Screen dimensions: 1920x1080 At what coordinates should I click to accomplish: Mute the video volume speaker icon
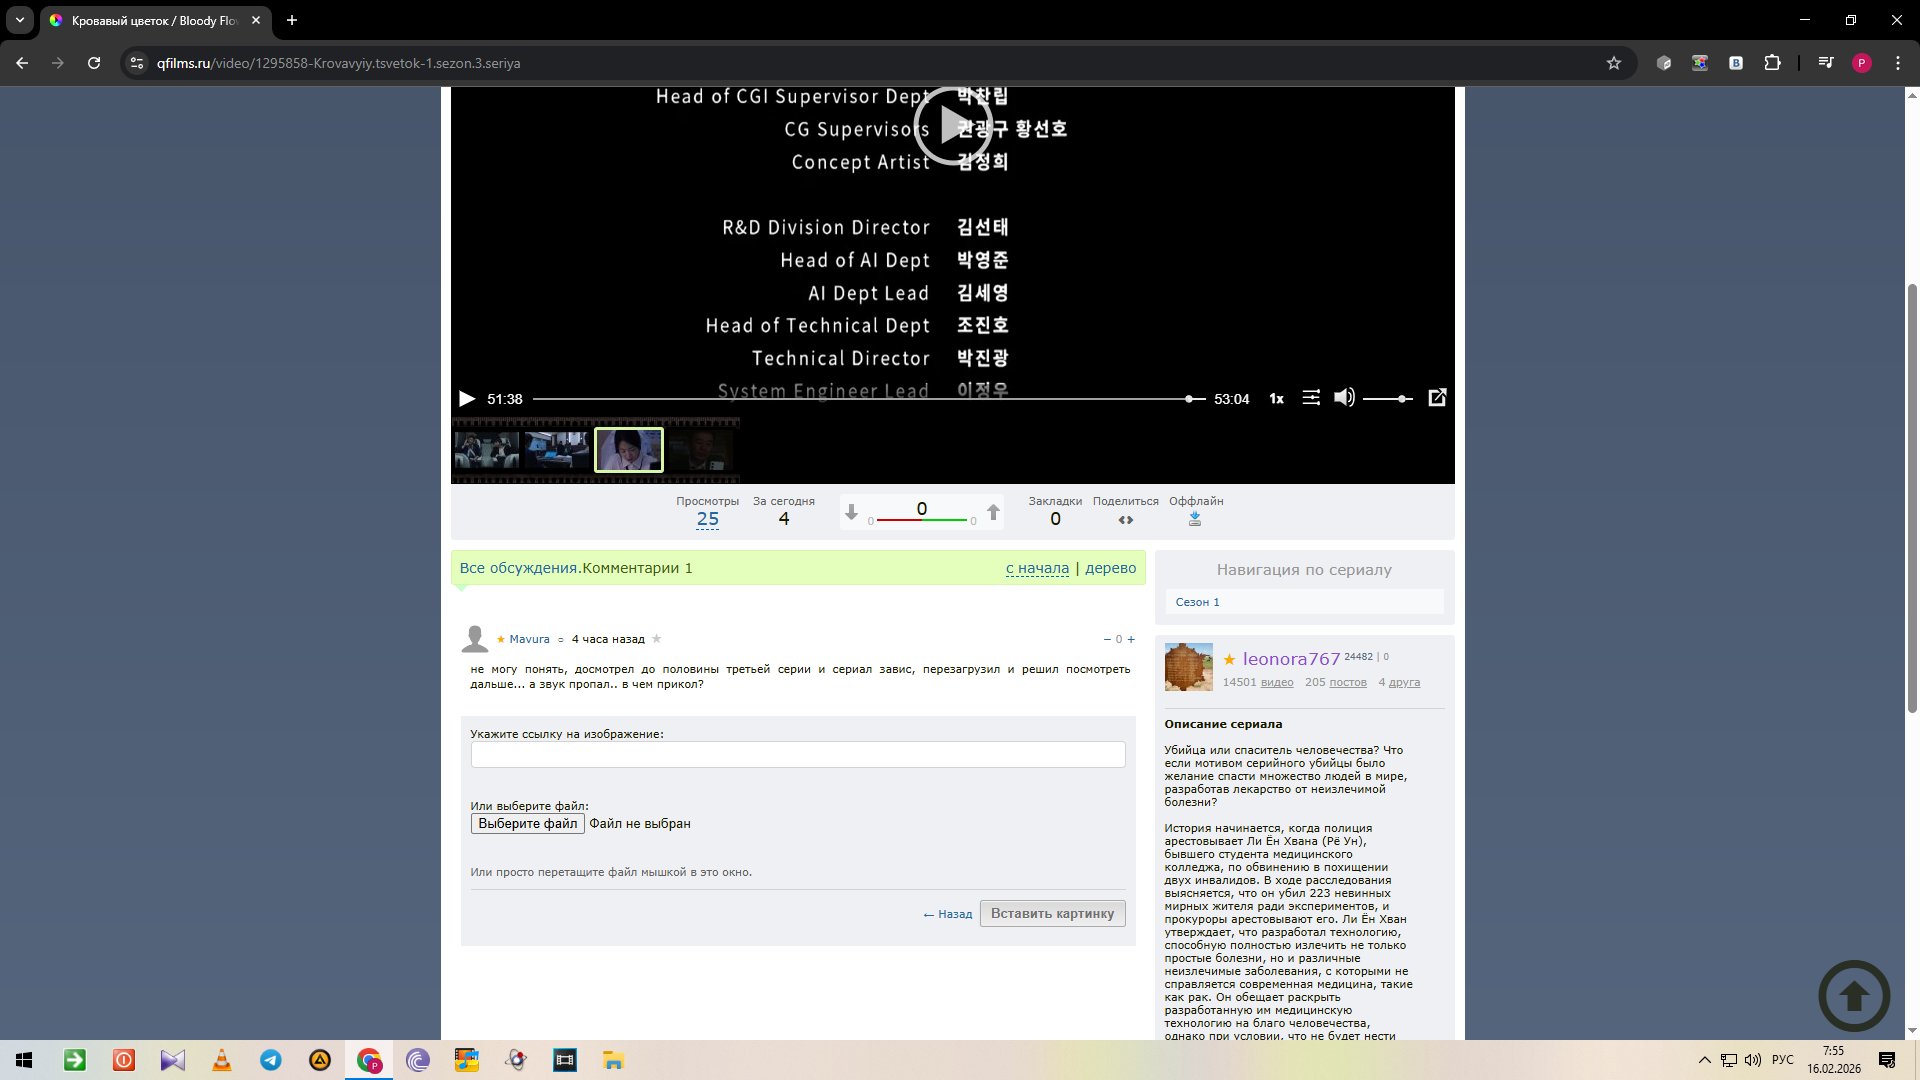(x=1344, y=398)
